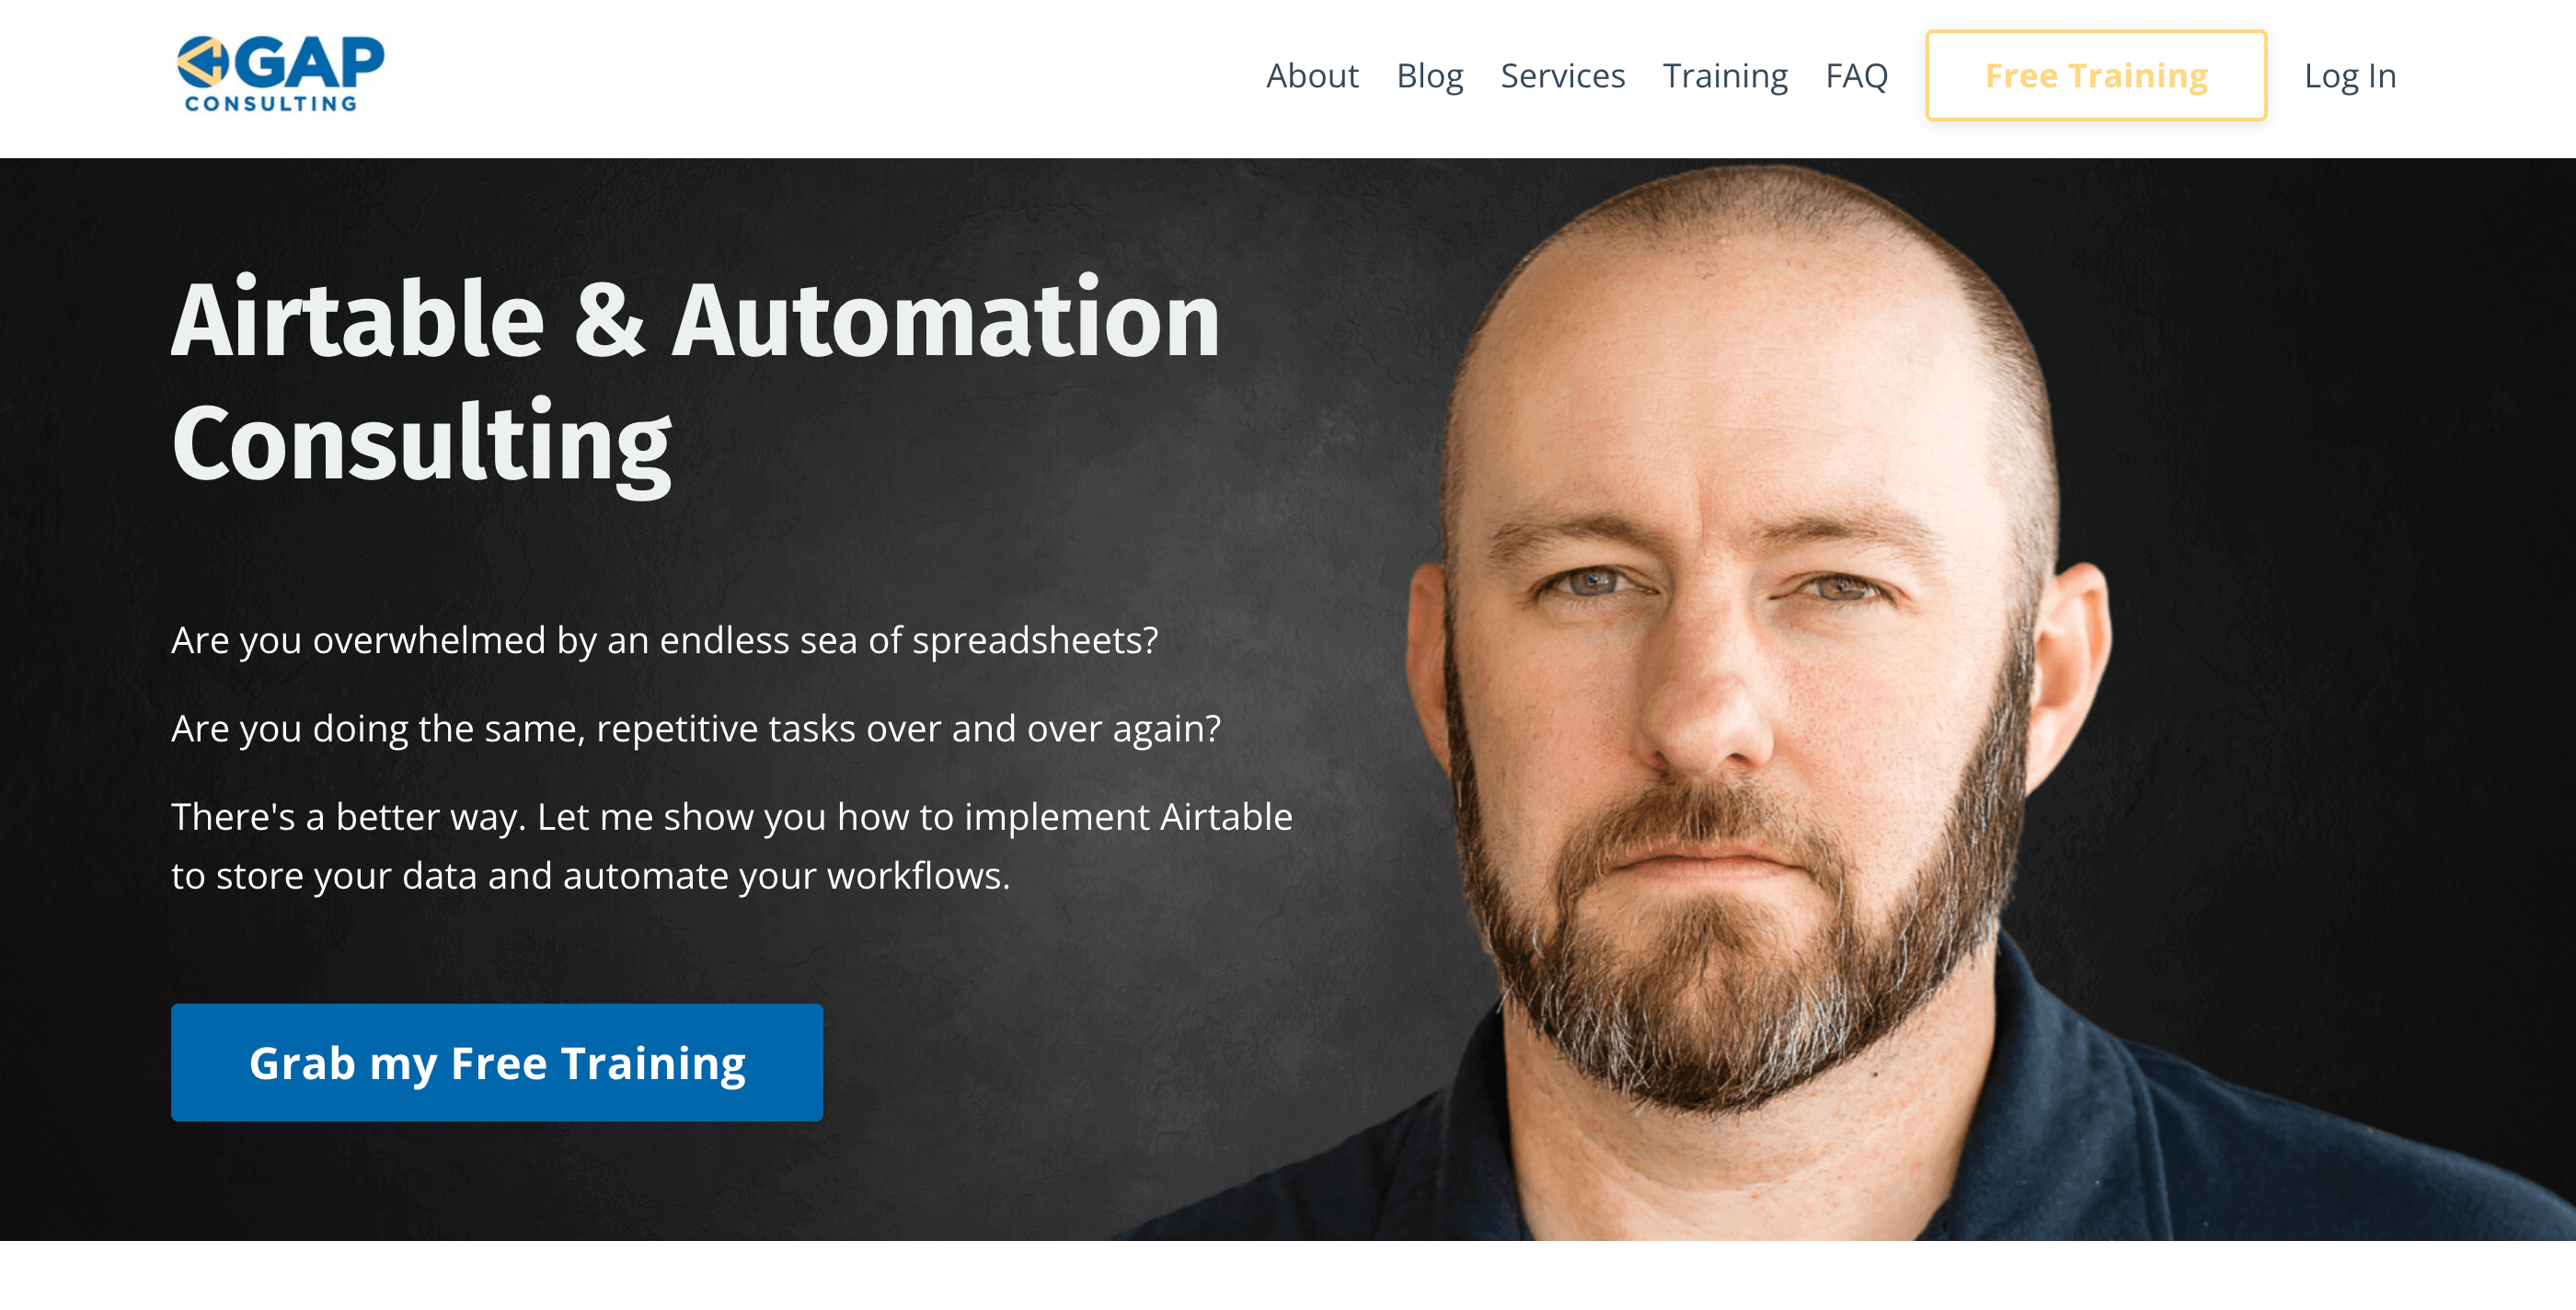
Task: Click the CONSULTING text under the logo
Action: coord(271,104)
